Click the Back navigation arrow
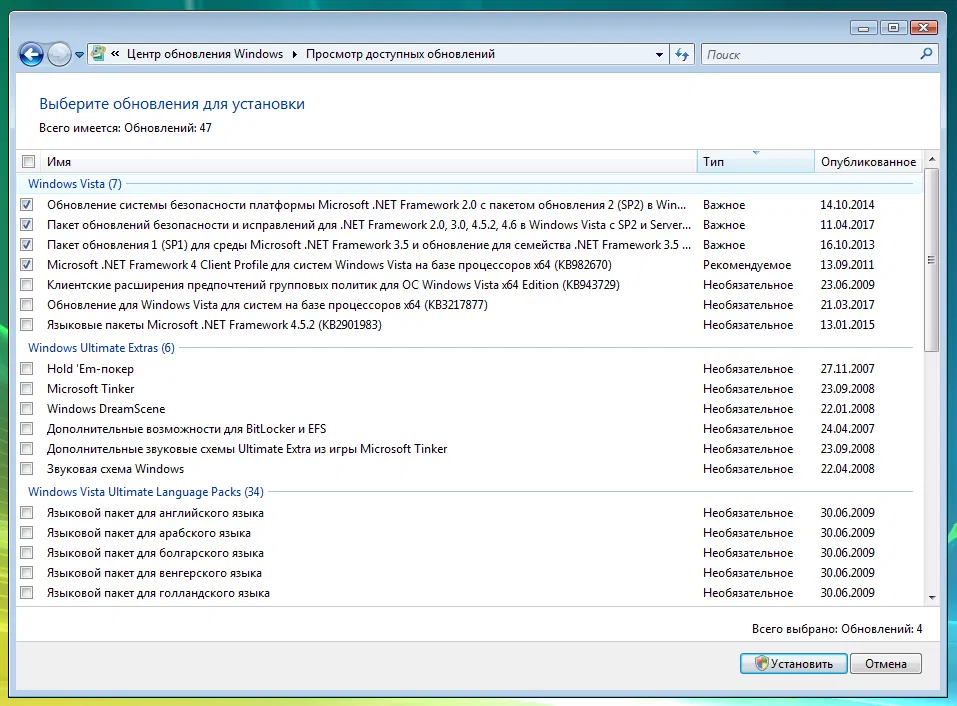 coord(31,54)
